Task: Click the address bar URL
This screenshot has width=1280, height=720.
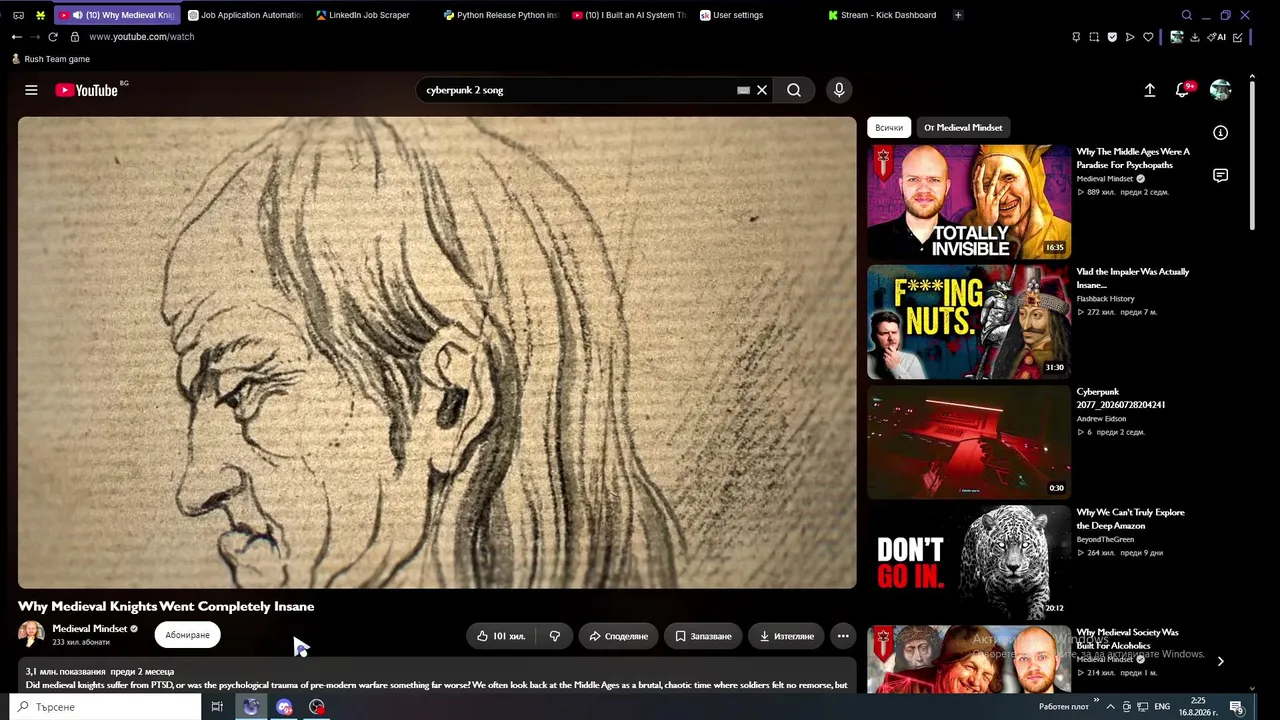Action: tap(141, 37)
